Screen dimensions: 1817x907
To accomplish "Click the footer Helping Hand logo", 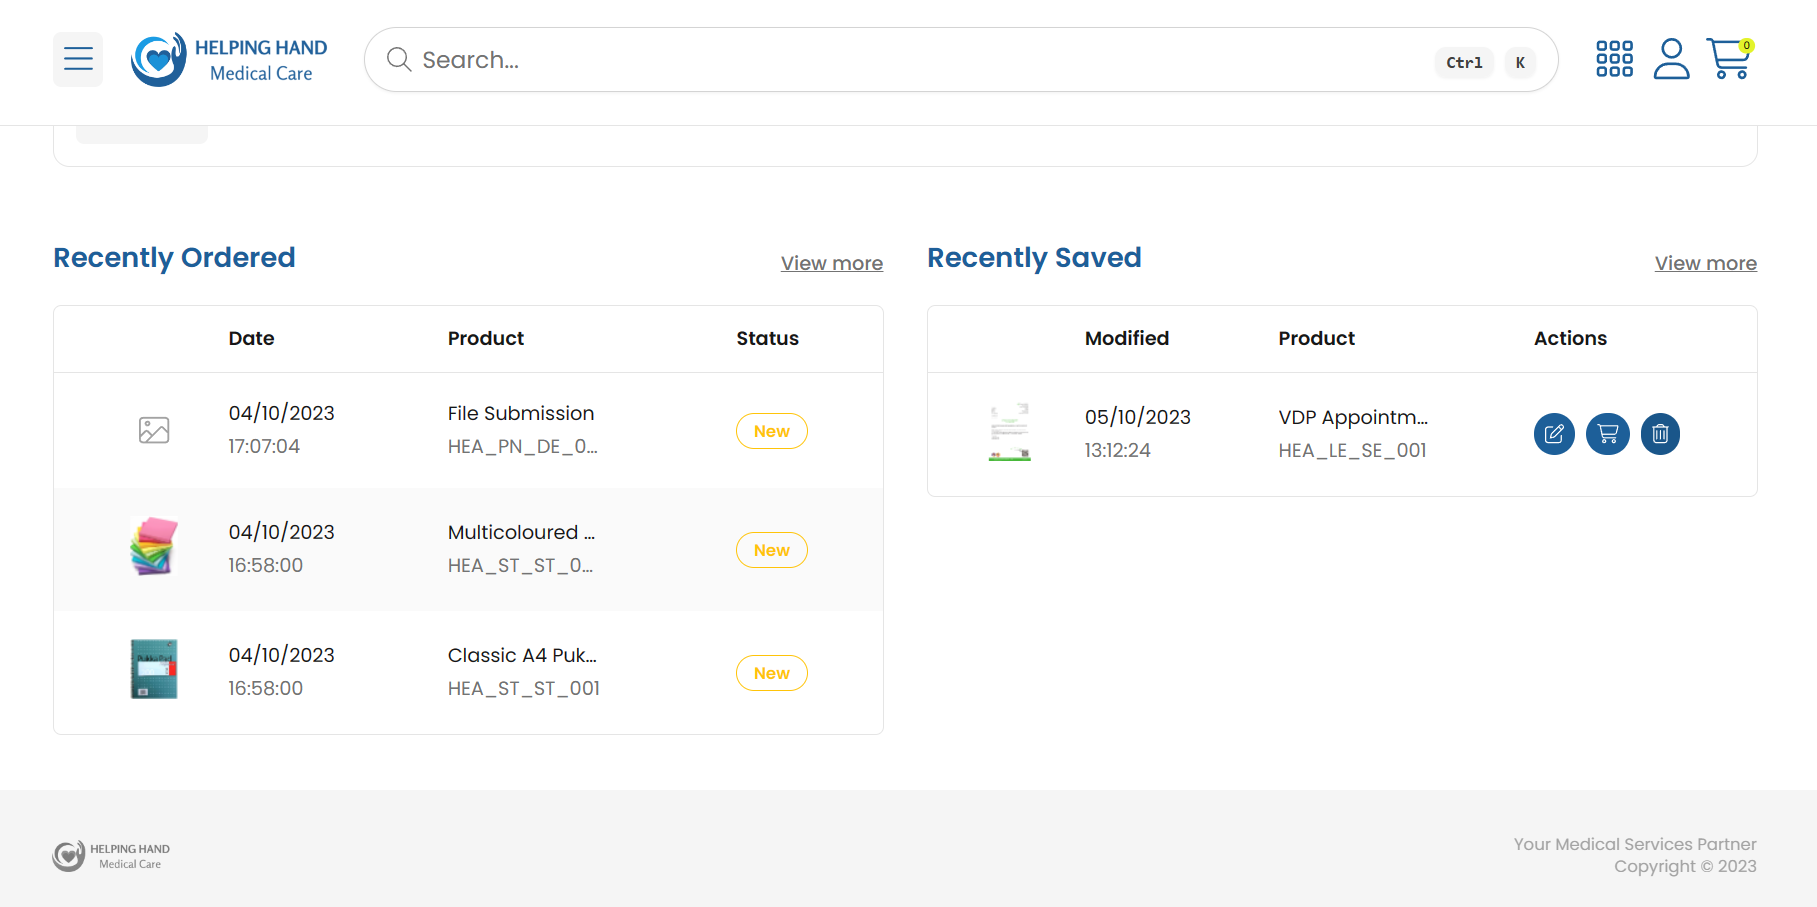I will (112, 856).
